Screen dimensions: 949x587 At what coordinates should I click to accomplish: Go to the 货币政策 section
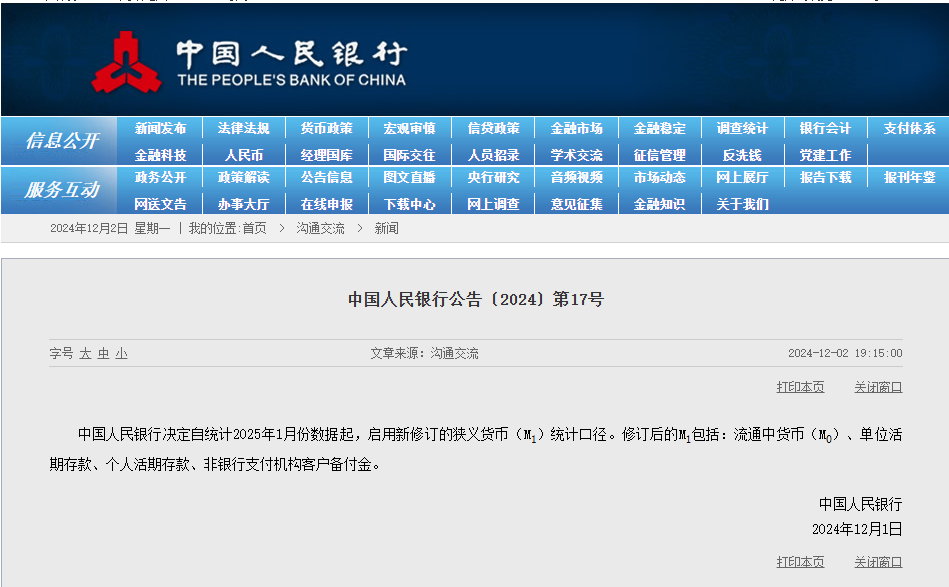[x=326, y=129]
